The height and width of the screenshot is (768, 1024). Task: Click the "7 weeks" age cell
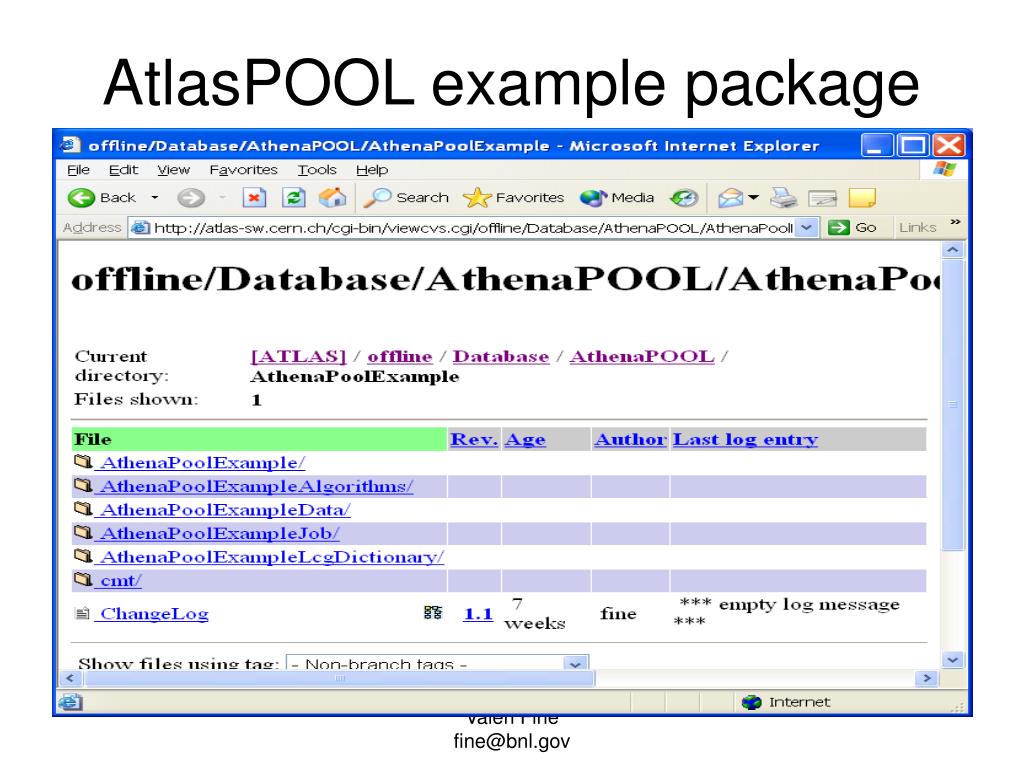coord(535,614)
